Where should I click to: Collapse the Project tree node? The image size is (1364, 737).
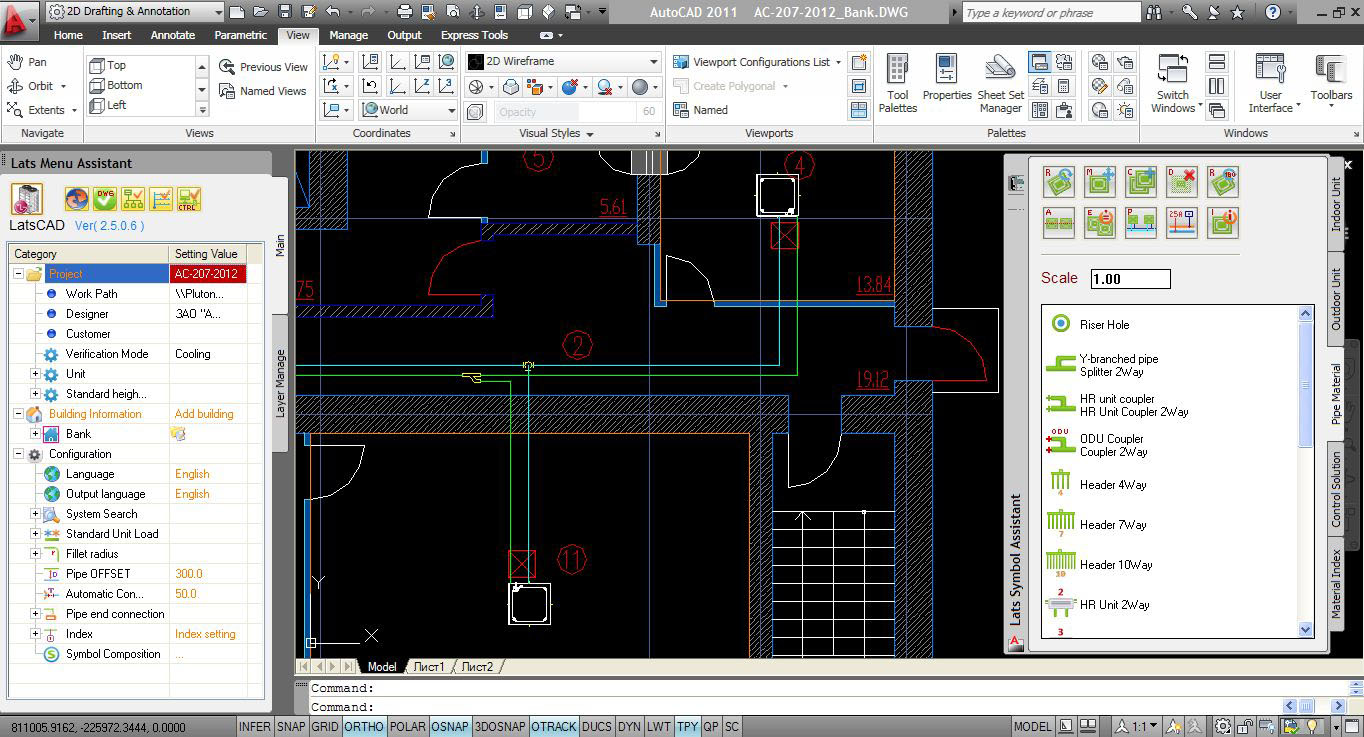[18, 274]
